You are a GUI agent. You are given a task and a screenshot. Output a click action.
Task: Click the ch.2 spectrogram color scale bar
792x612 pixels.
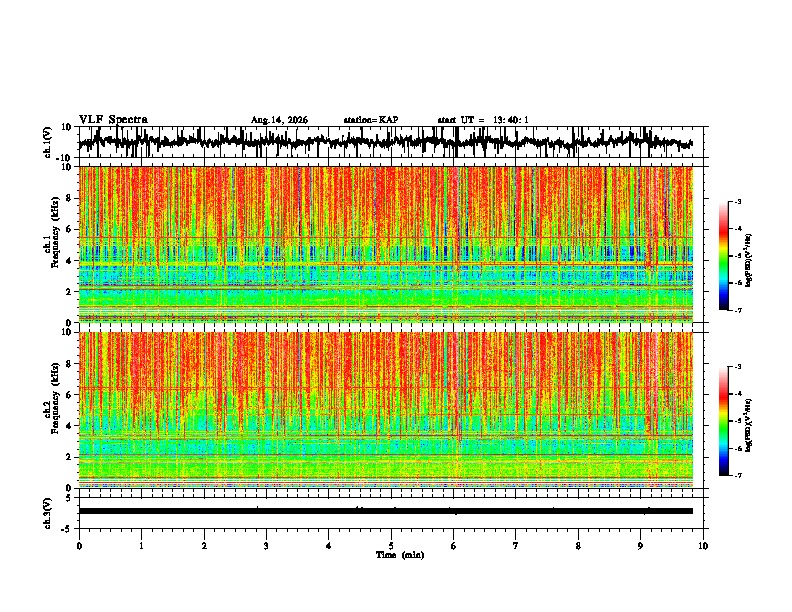[x=723, y=421]
